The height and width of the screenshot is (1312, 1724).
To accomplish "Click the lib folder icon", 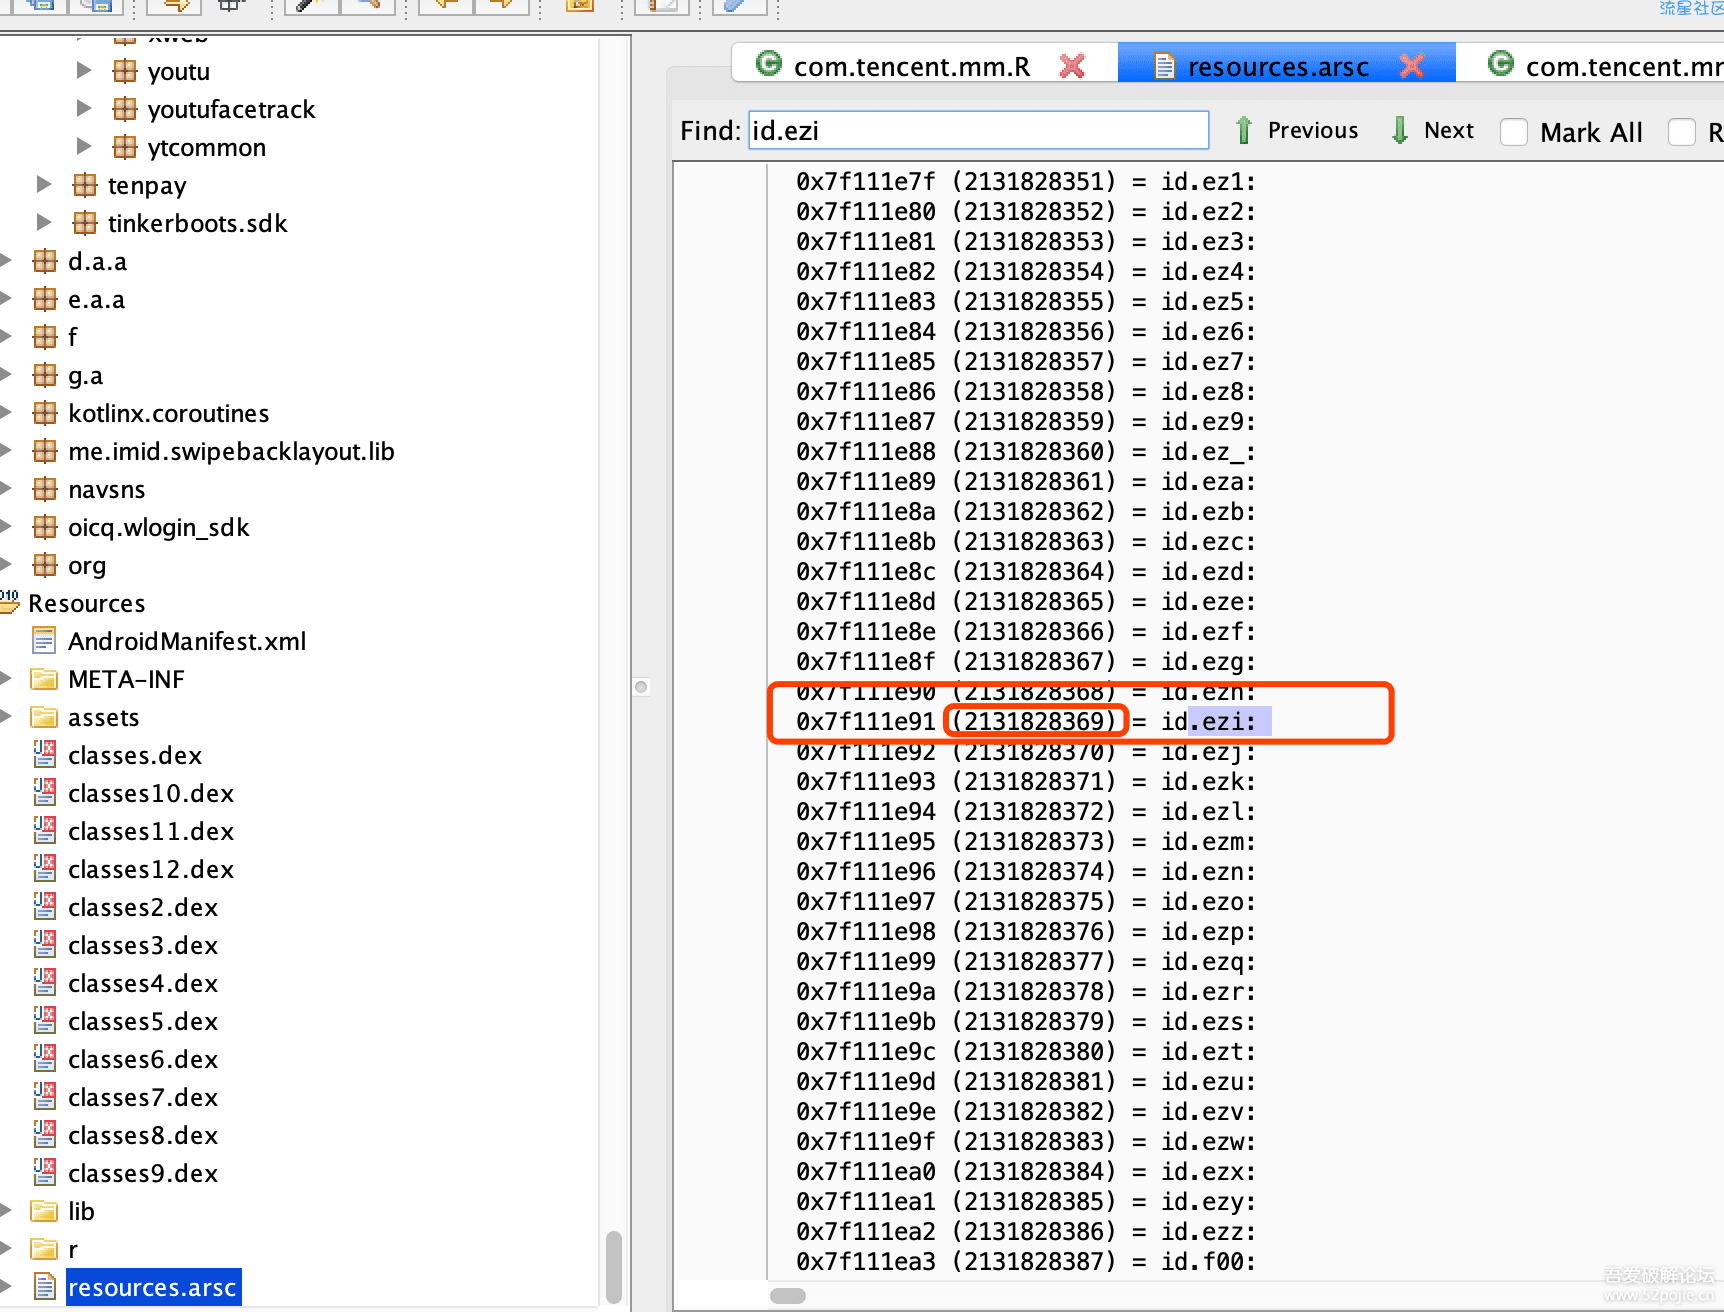I will [x=44, y=1211].
